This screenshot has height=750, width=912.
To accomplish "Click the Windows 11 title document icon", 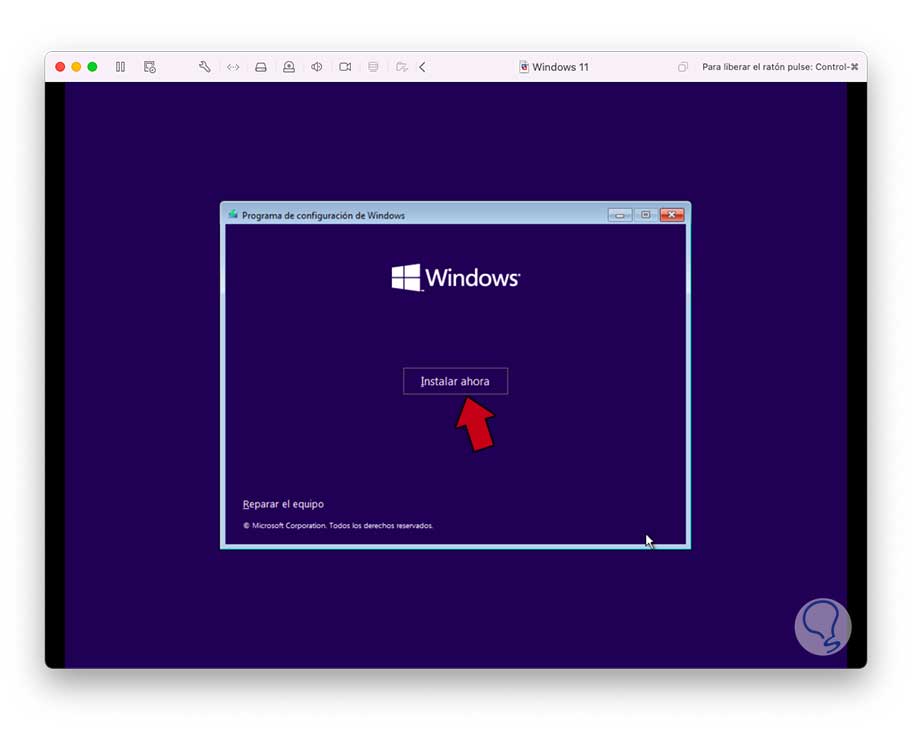I will (523, 67).
